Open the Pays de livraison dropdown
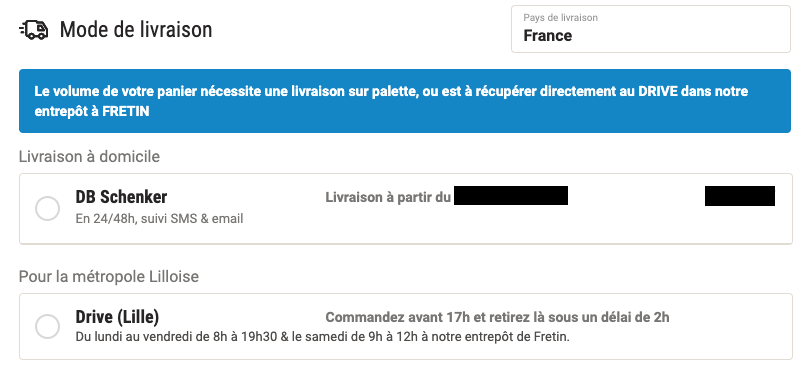The width and height of the screenshot is (804, 375). click(x=651, y=29)
